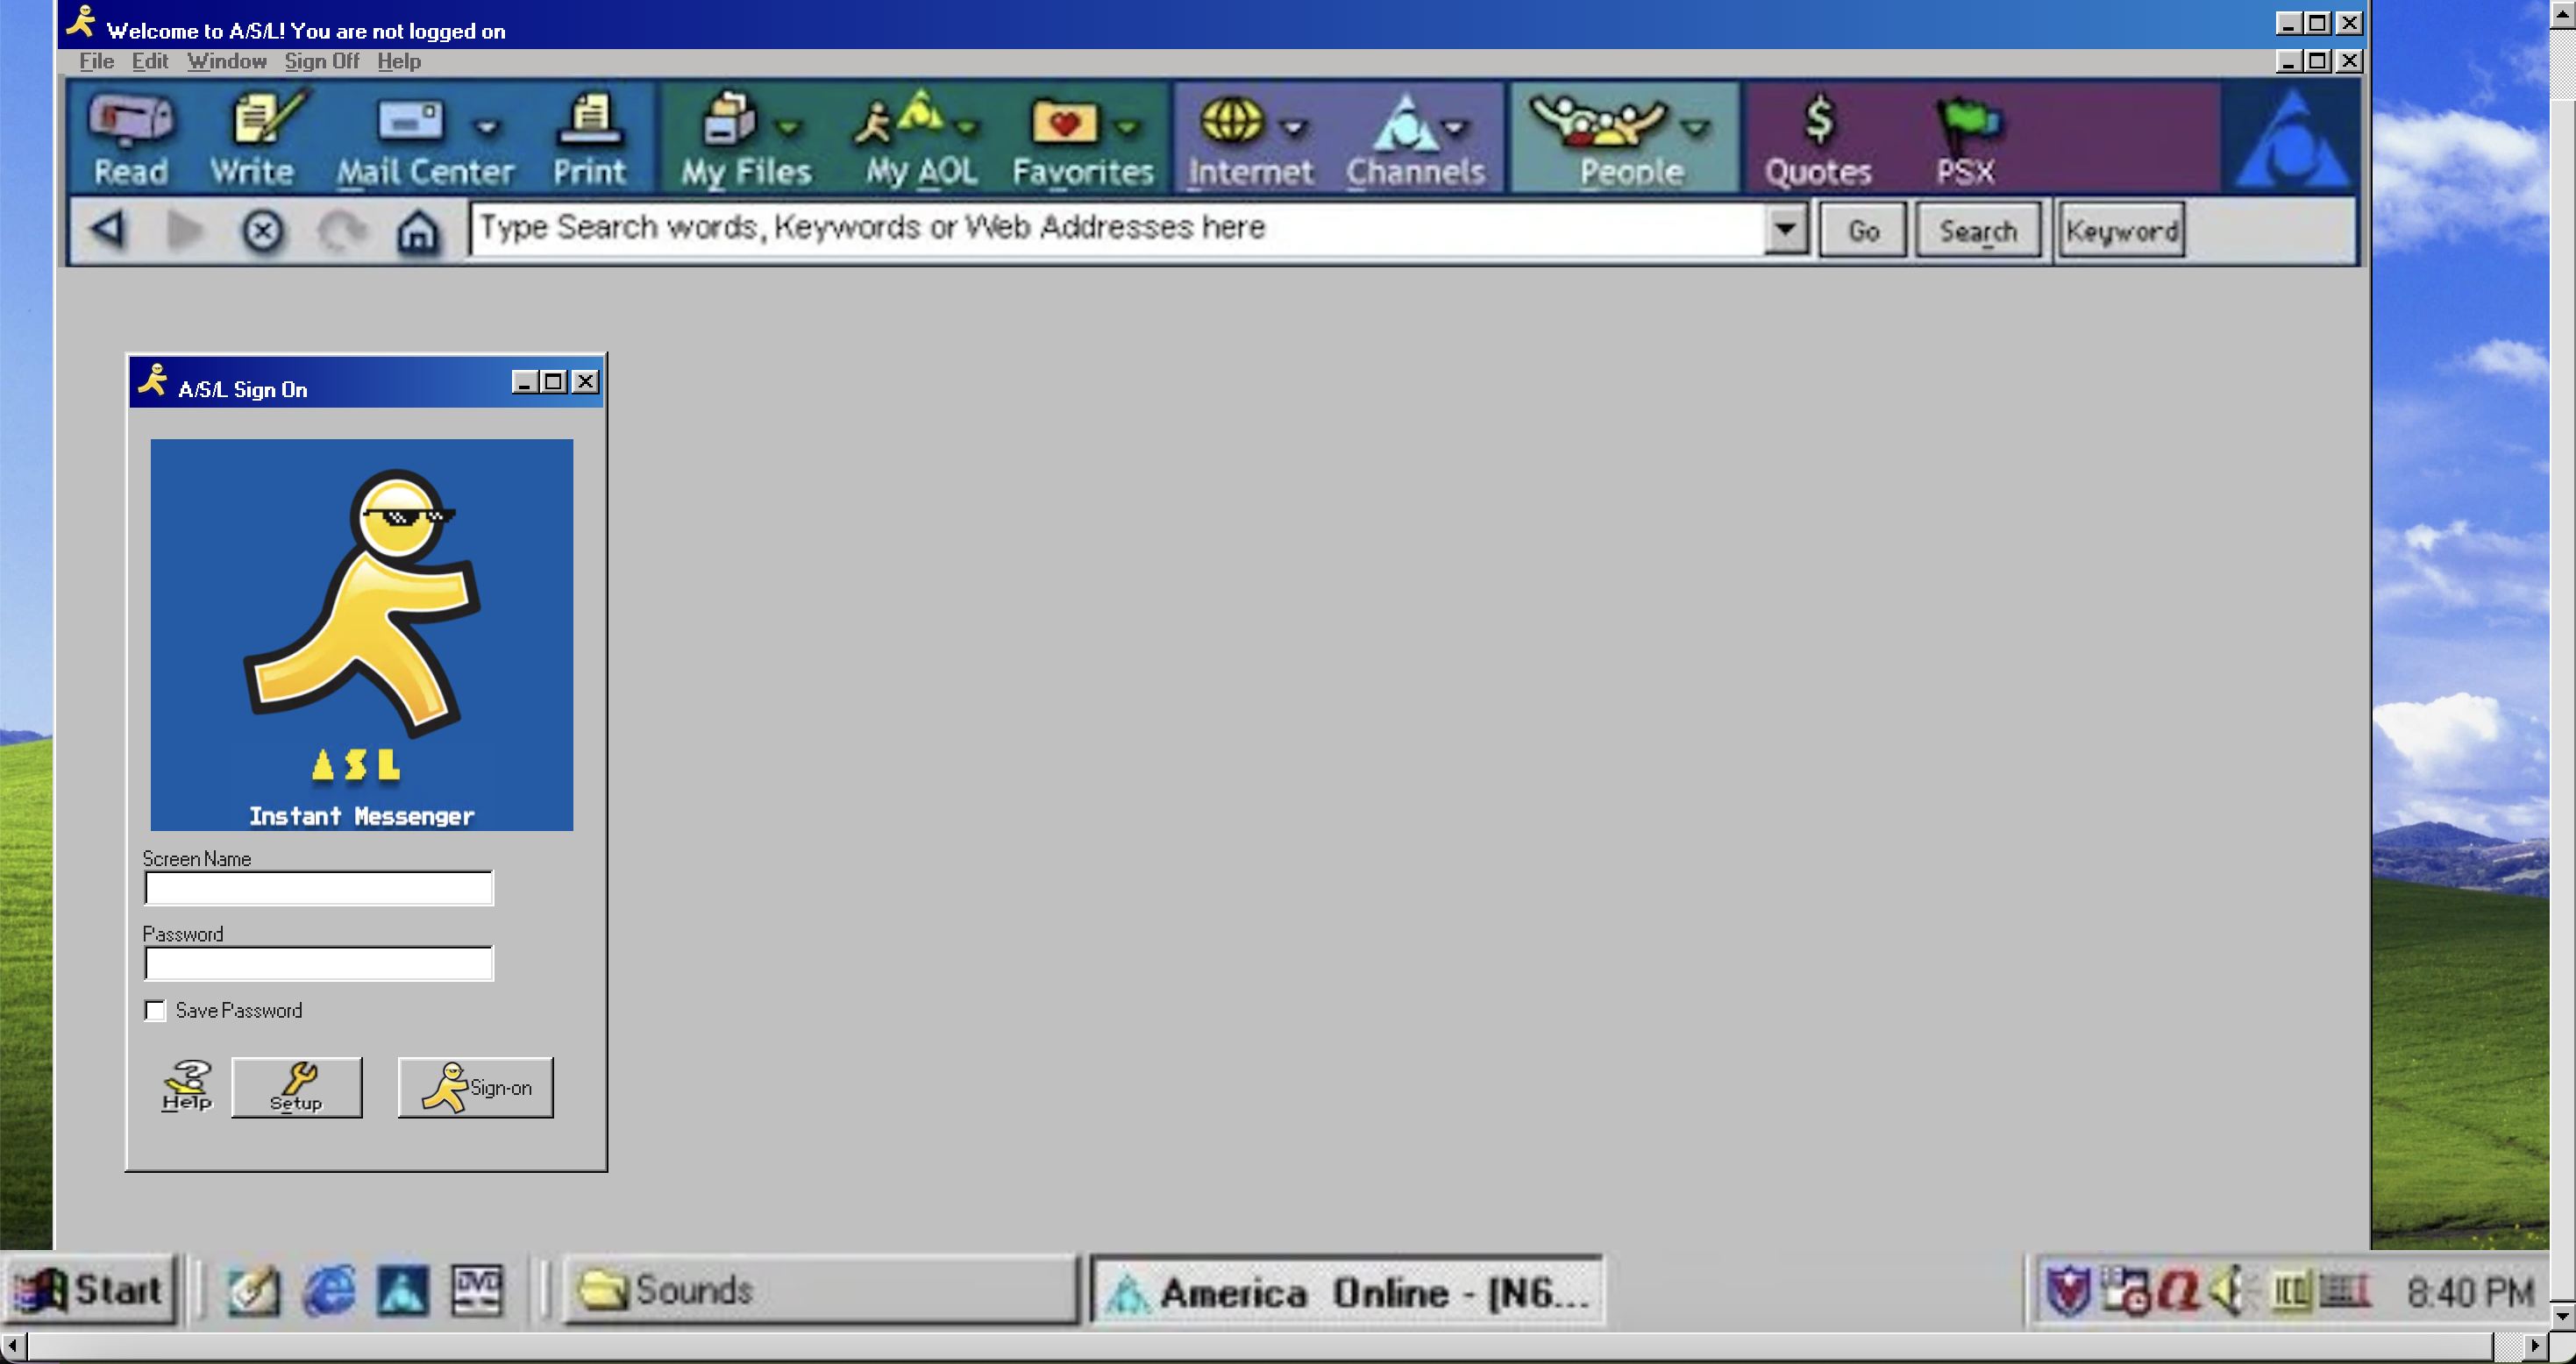Click the Print toolbar icon
This screenshot has width=2576, height=1364.
point(589,139)
